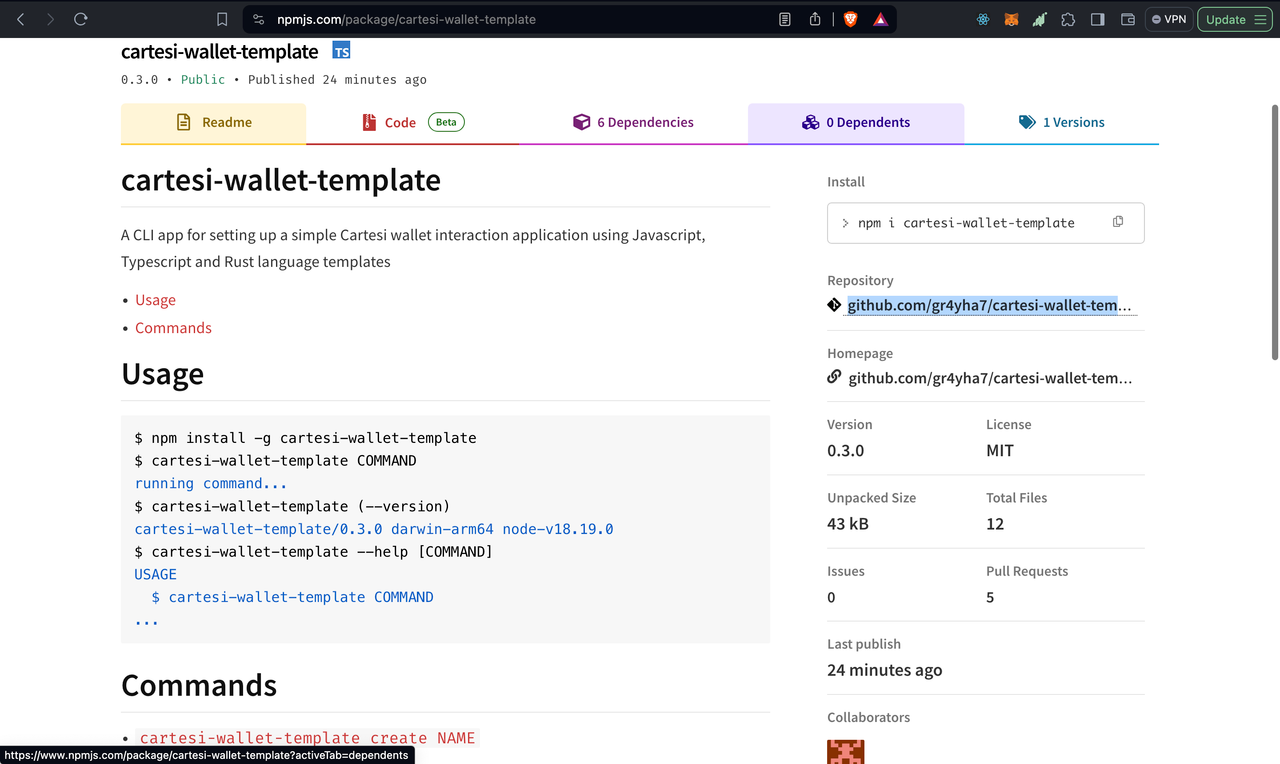Open the green dinosaur extension icon

pyautogui.click(x=1040, y=19)
